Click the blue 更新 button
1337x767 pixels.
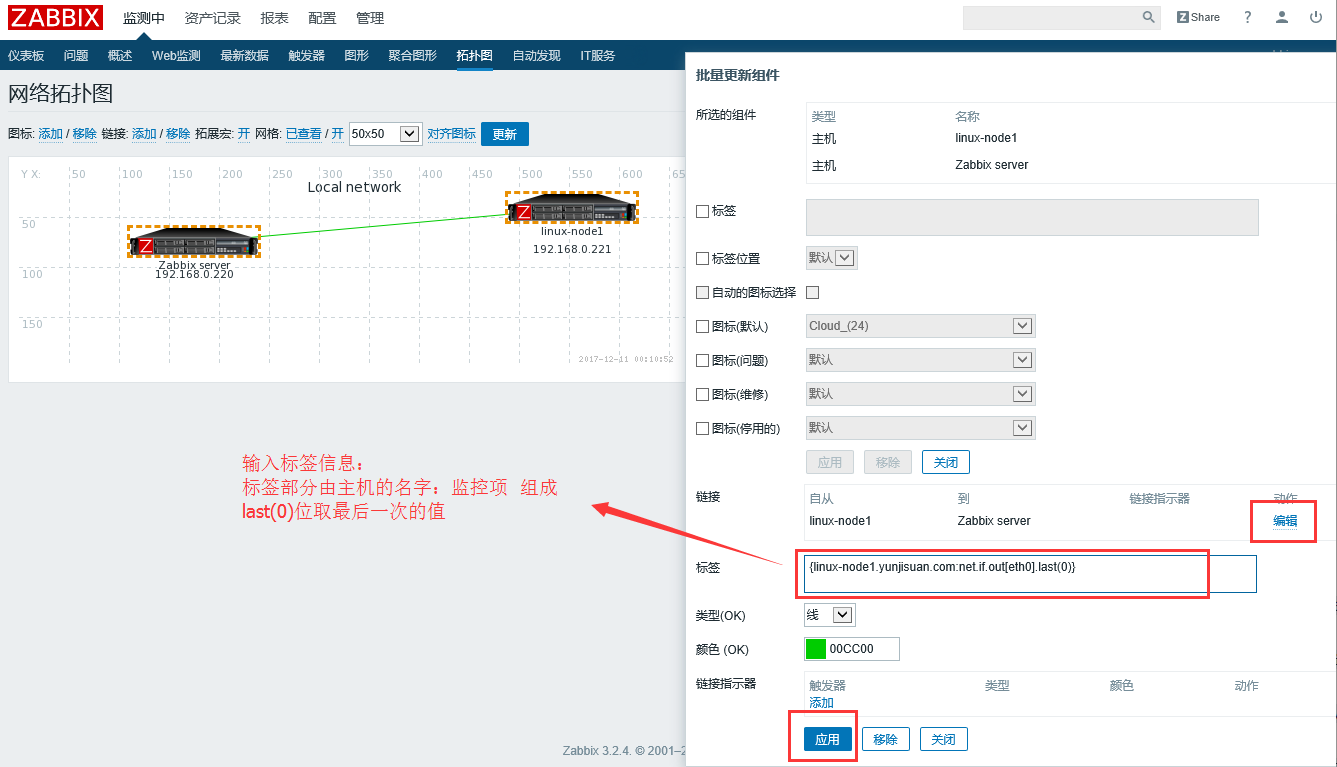[505, 134]
